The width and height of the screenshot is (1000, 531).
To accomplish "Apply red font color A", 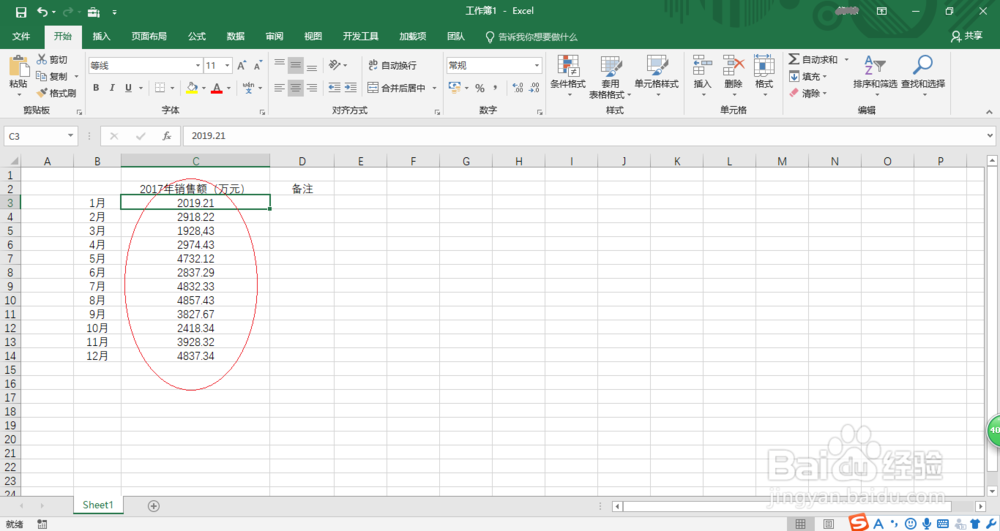I will click(x=217, y=88).
